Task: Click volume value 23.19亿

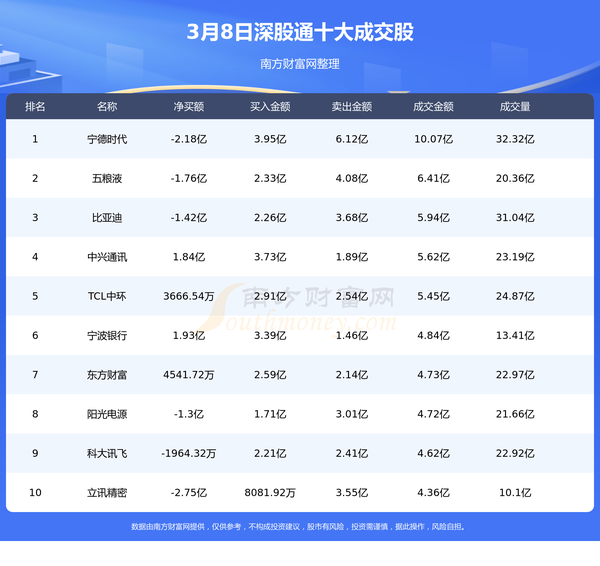Action: (515, 257)
